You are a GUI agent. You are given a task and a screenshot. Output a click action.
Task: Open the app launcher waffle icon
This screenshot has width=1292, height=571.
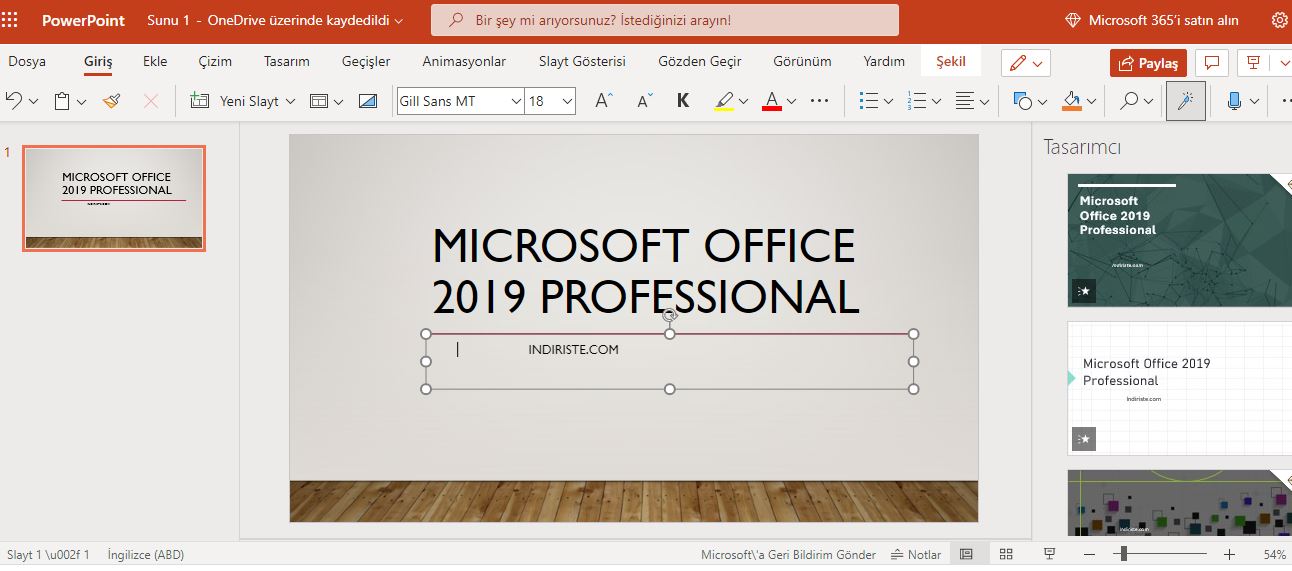(x=10, y=20)
